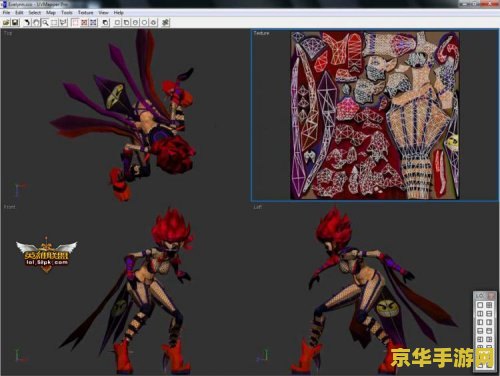The height and width of the screenshot is (376, 500).
Task: Click the Left viewport label
Action: click(257, 207)
